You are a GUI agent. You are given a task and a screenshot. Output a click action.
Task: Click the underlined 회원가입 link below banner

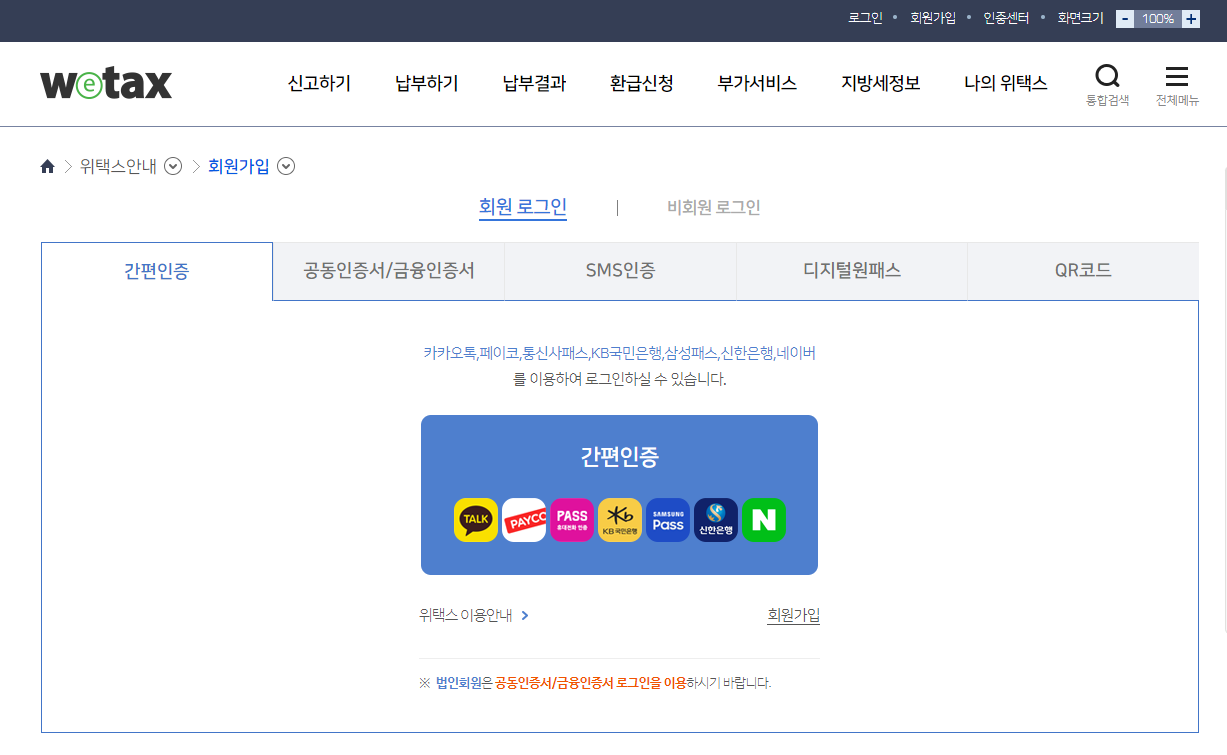click(793, 616)
